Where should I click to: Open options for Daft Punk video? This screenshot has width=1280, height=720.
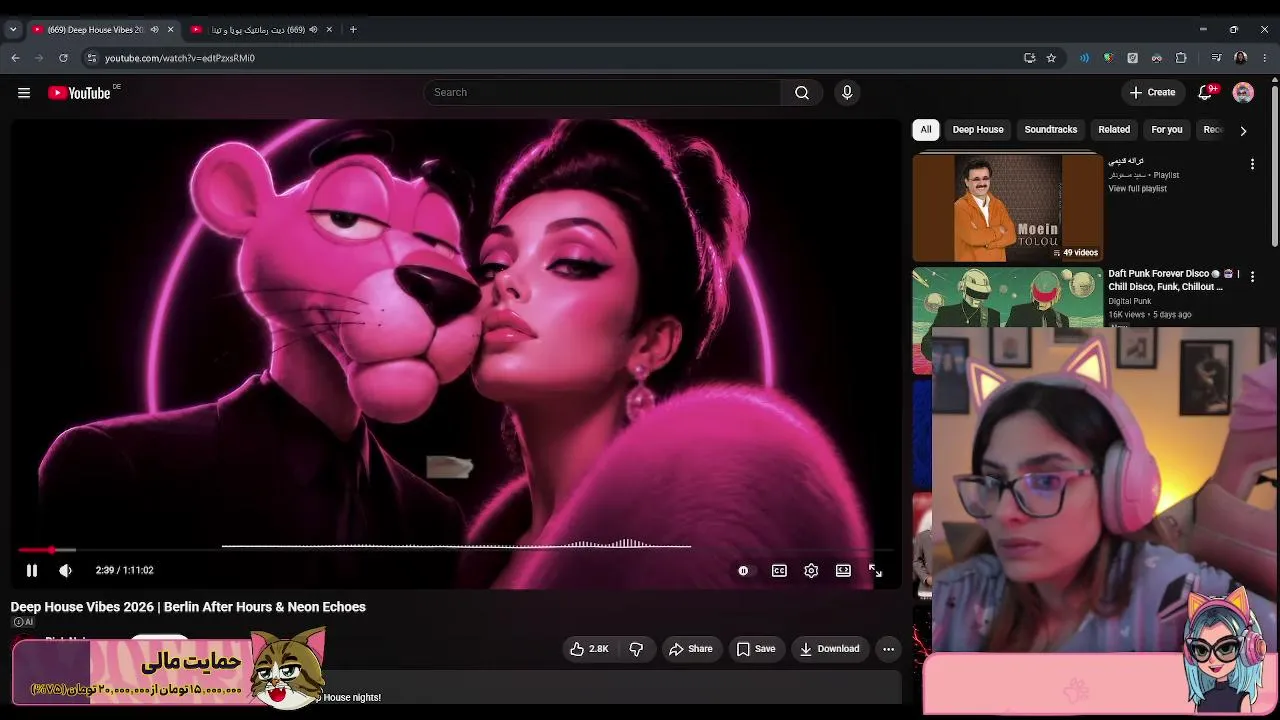1252,276
